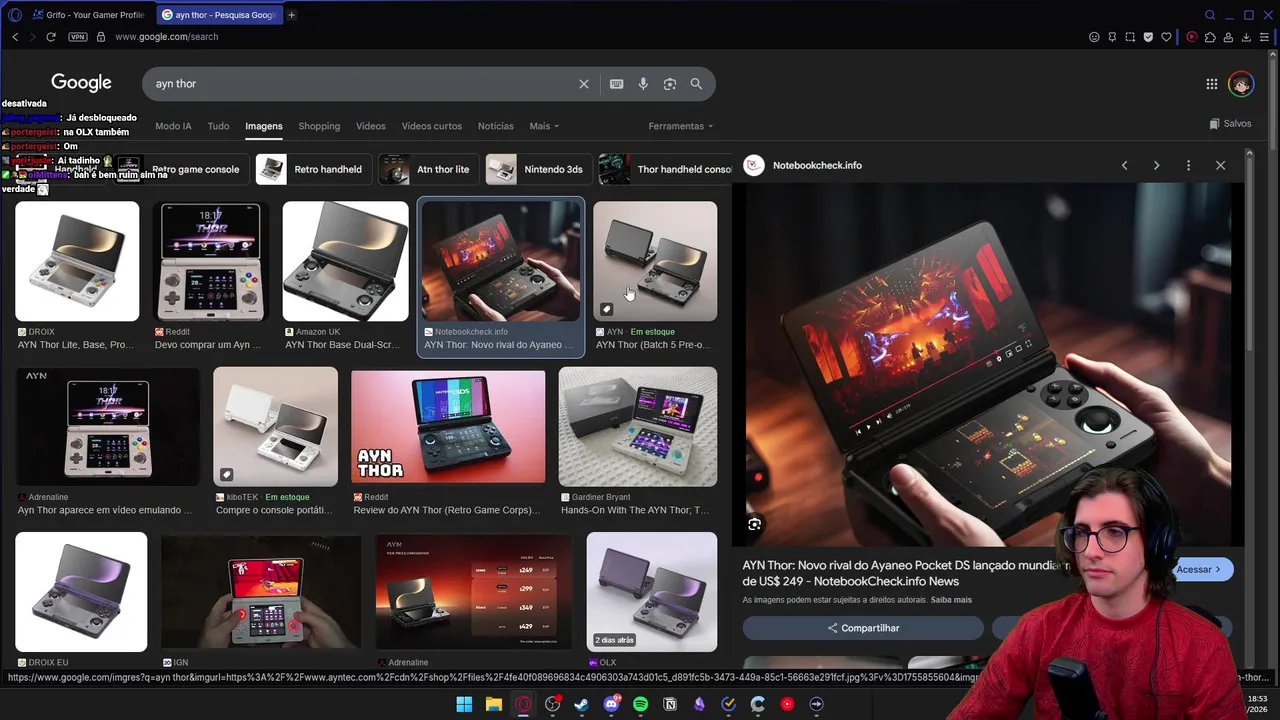Open the browser downloads icon

click(1246, 37)
